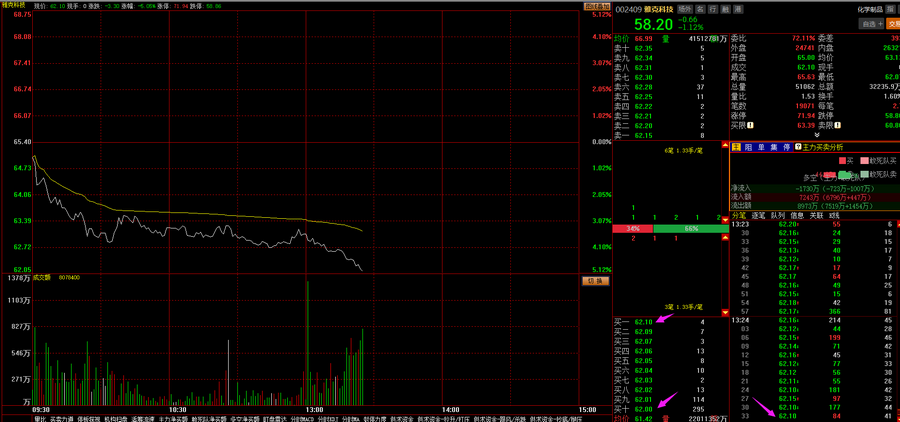
Task: Click the 净流入 -1730万 row
Action: [814, 188]
